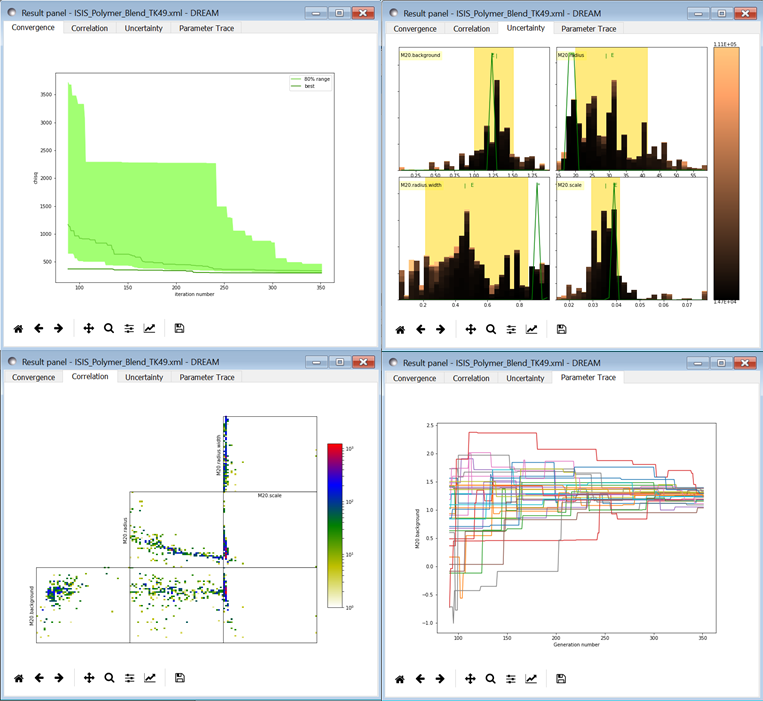763x701 pixels.
Task: Select Pan tool in Uncertainty panel toolbar
Action: tap(470, 328)
